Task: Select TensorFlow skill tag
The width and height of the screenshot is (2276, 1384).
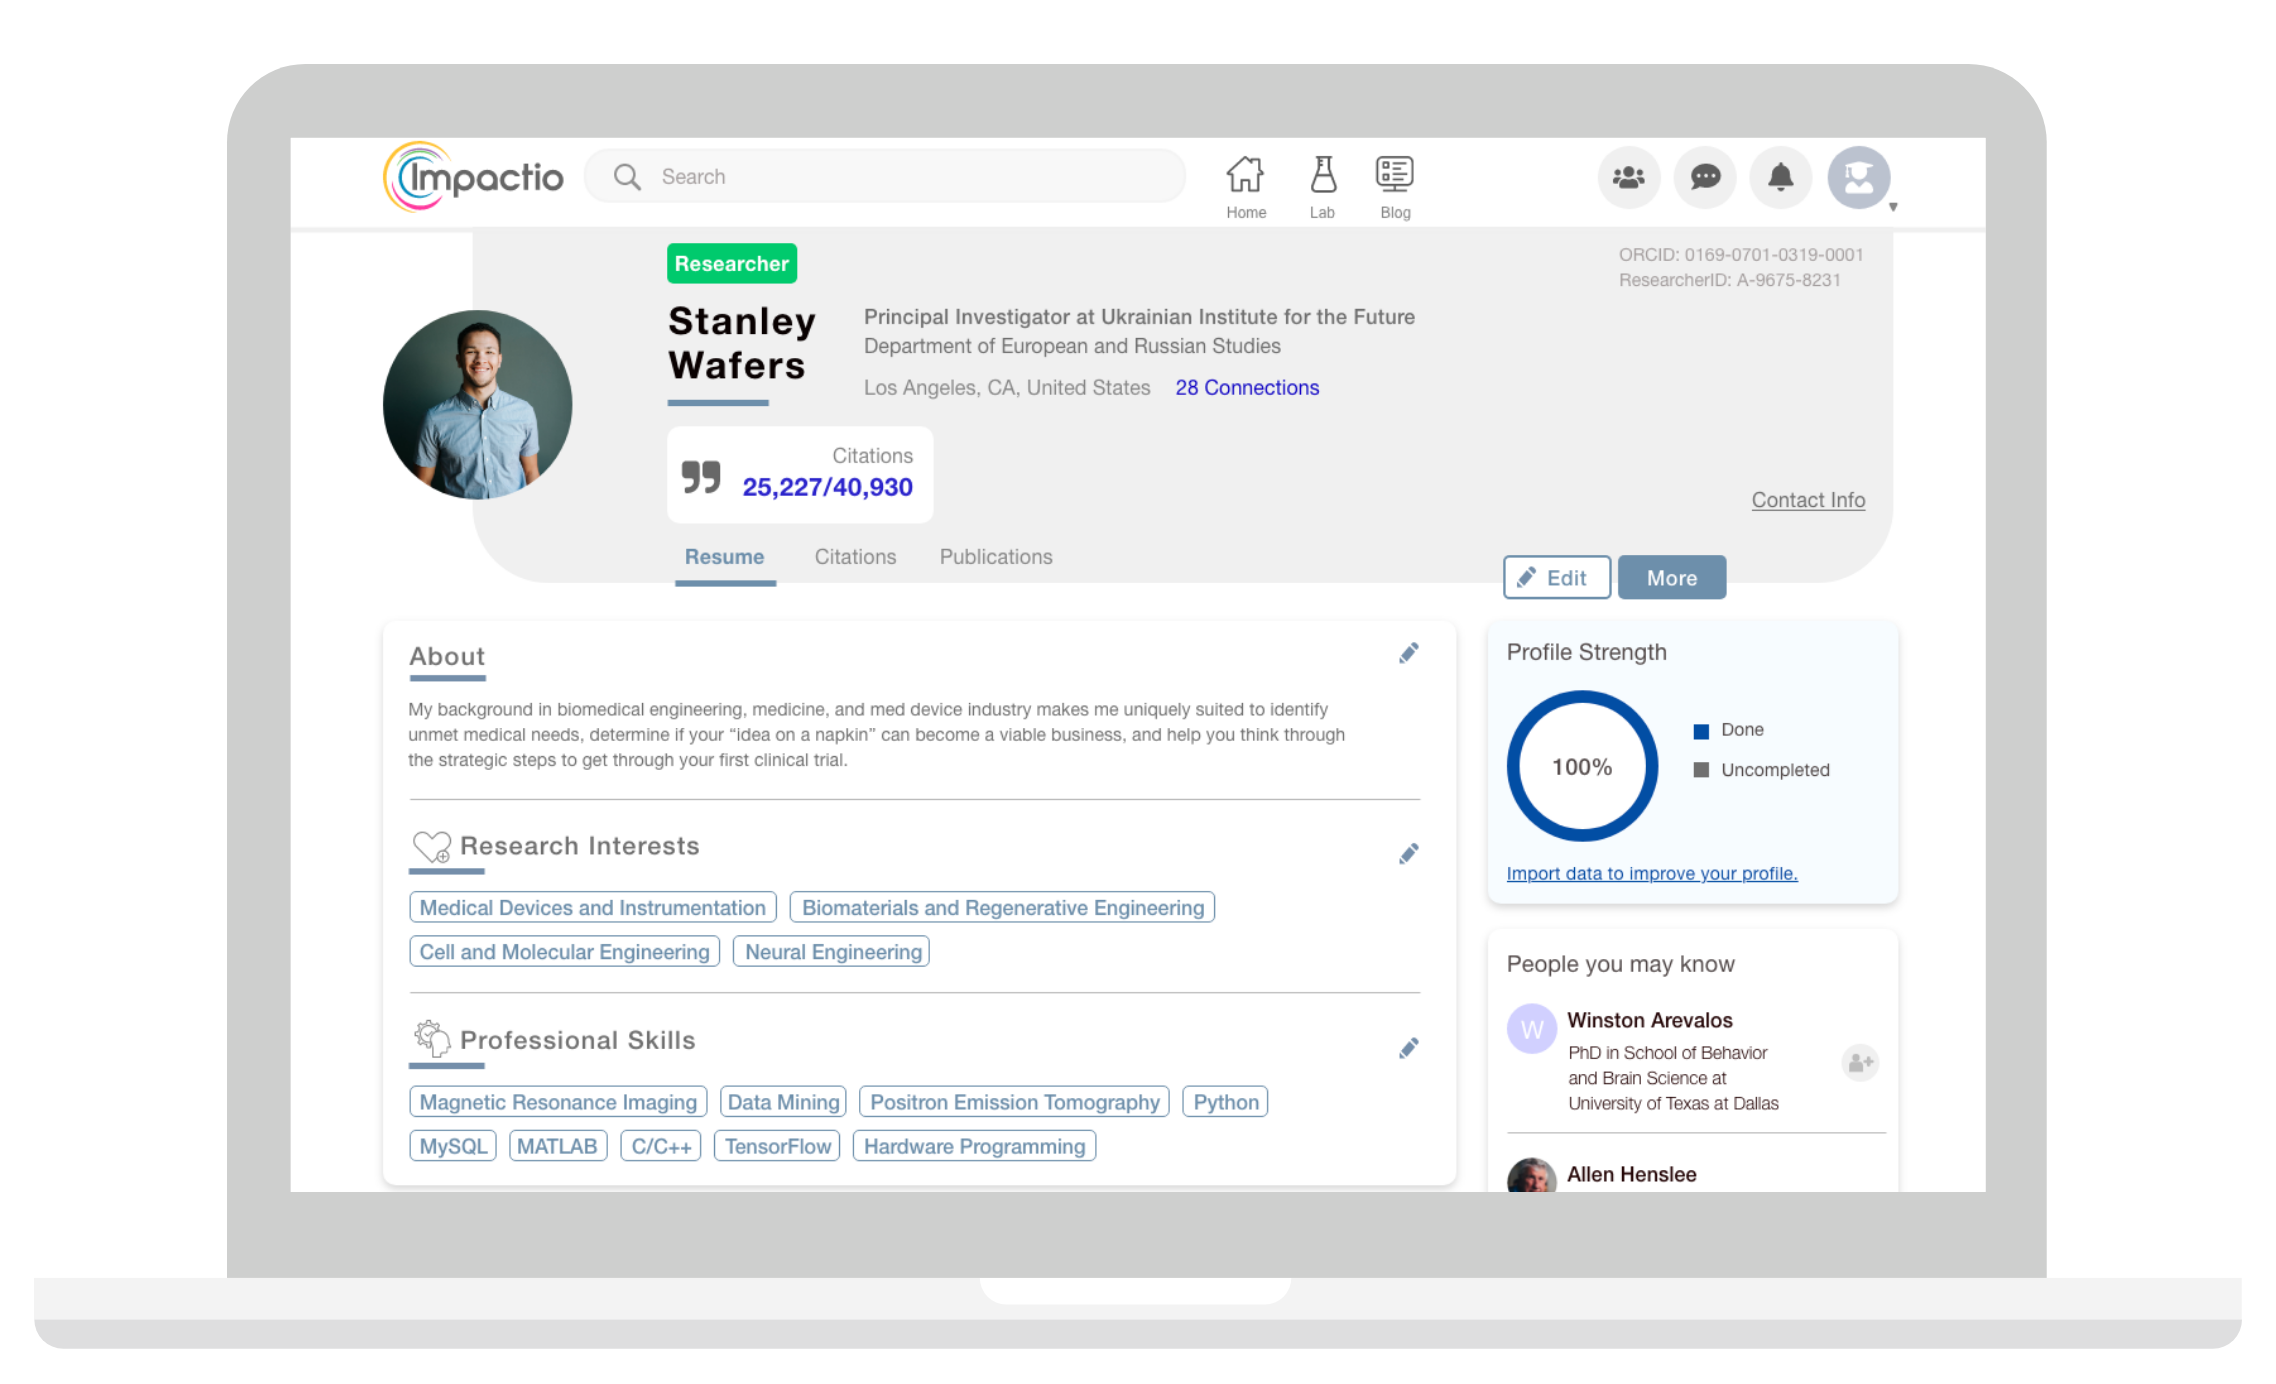Action: click(x=777, y=1146)
